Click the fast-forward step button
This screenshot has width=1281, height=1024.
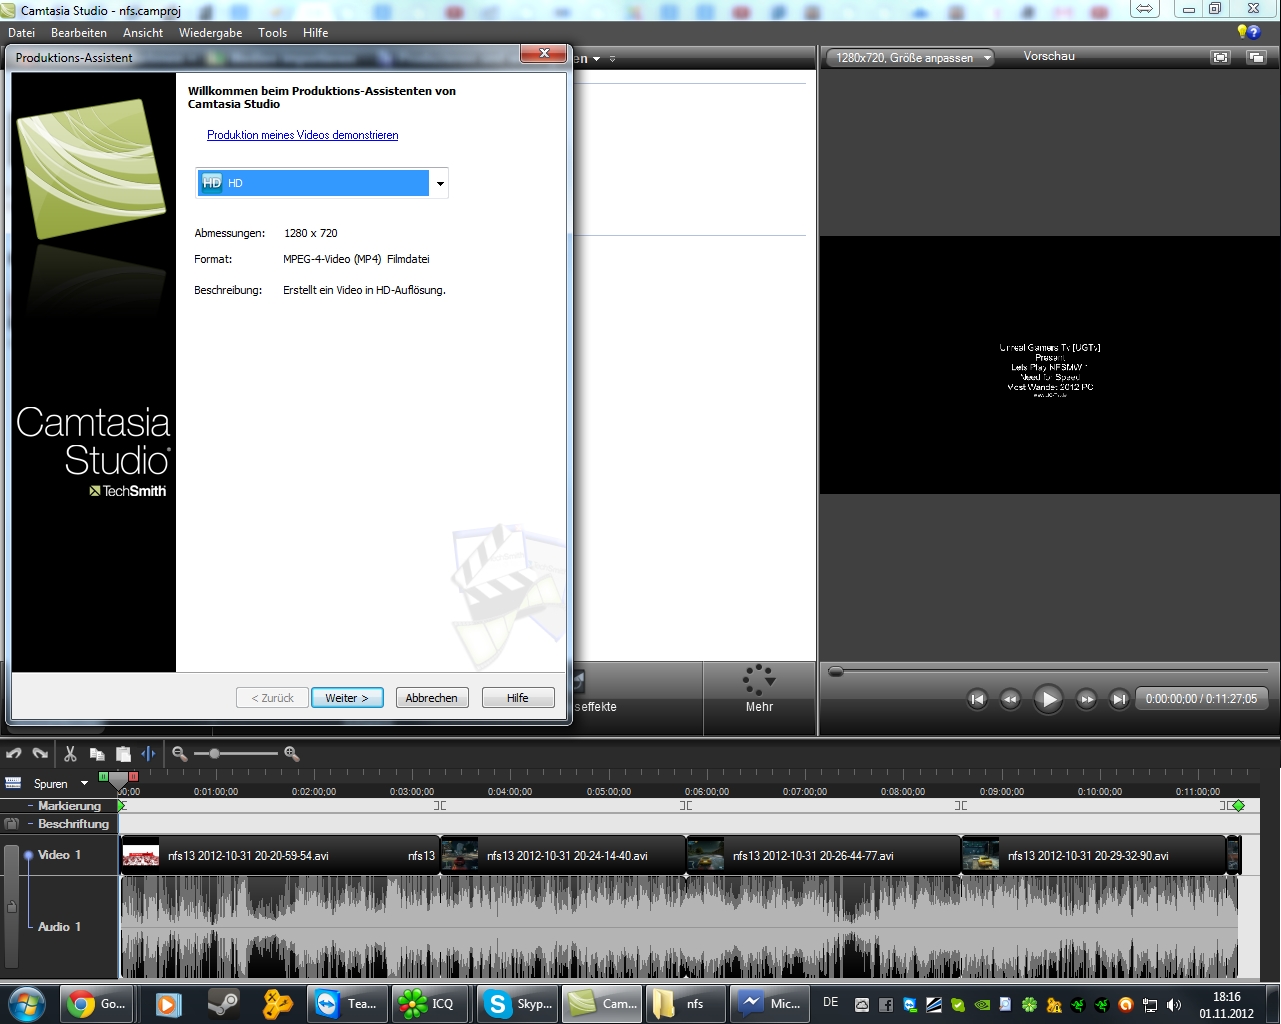coord(1086,699)
